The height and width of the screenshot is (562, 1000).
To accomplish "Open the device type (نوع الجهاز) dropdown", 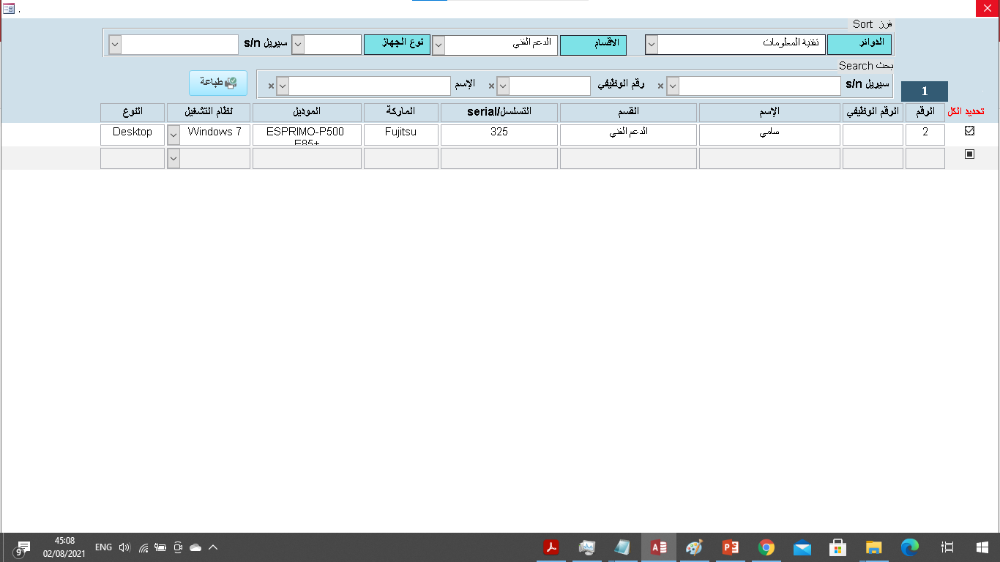I will point(297,45).
